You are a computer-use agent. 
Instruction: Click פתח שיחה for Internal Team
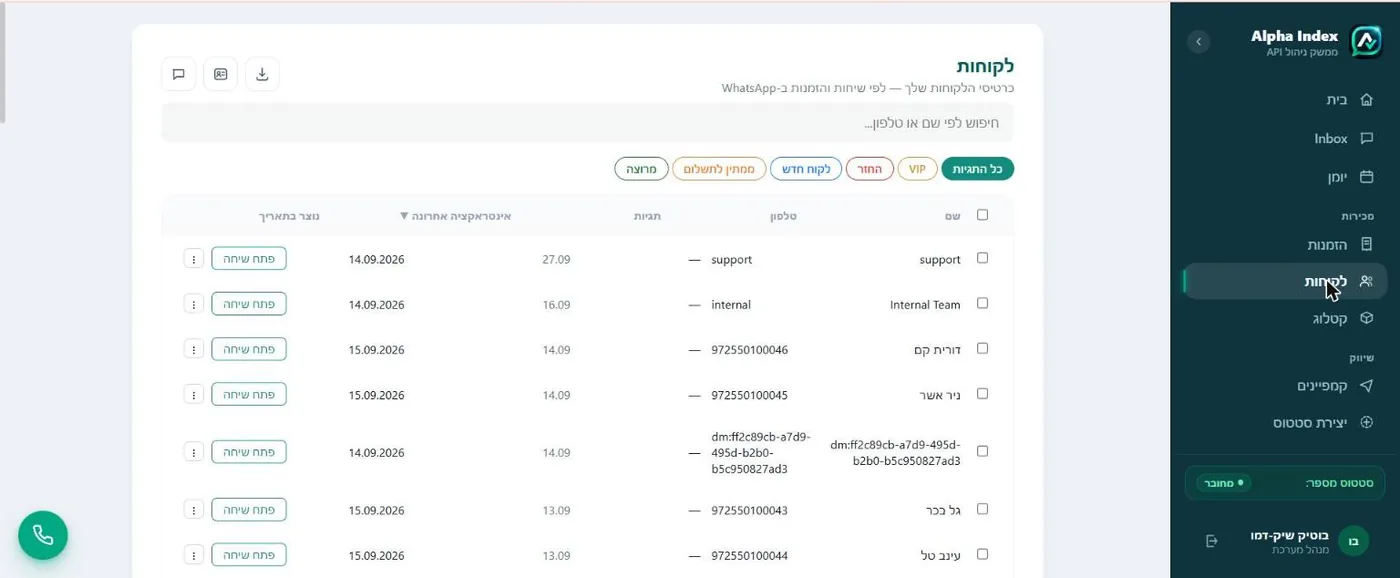coord(249,304)
